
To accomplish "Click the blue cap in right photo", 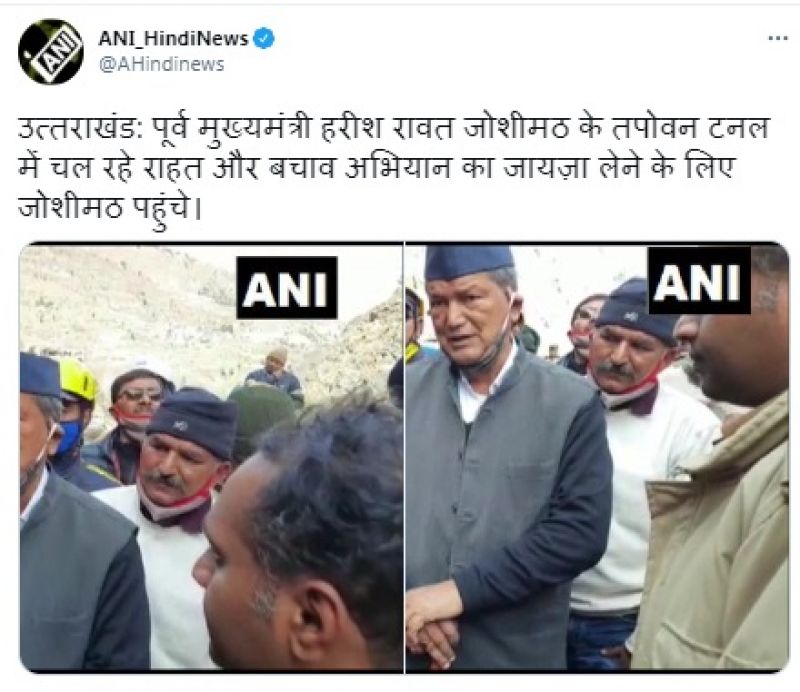I will point(468,262).
